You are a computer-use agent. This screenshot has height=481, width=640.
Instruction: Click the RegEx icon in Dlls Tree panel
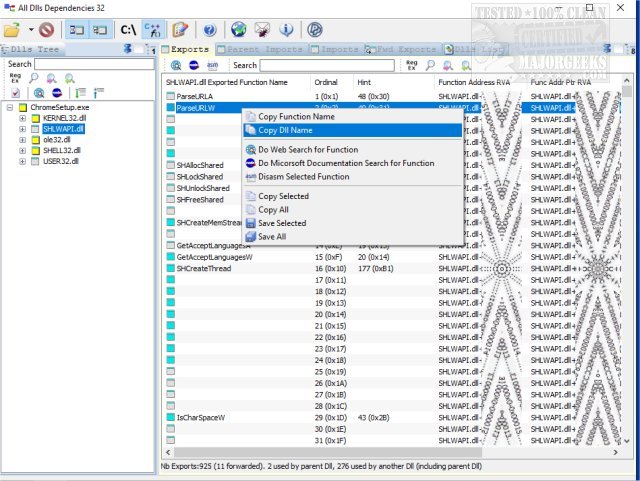pos(14,78)
